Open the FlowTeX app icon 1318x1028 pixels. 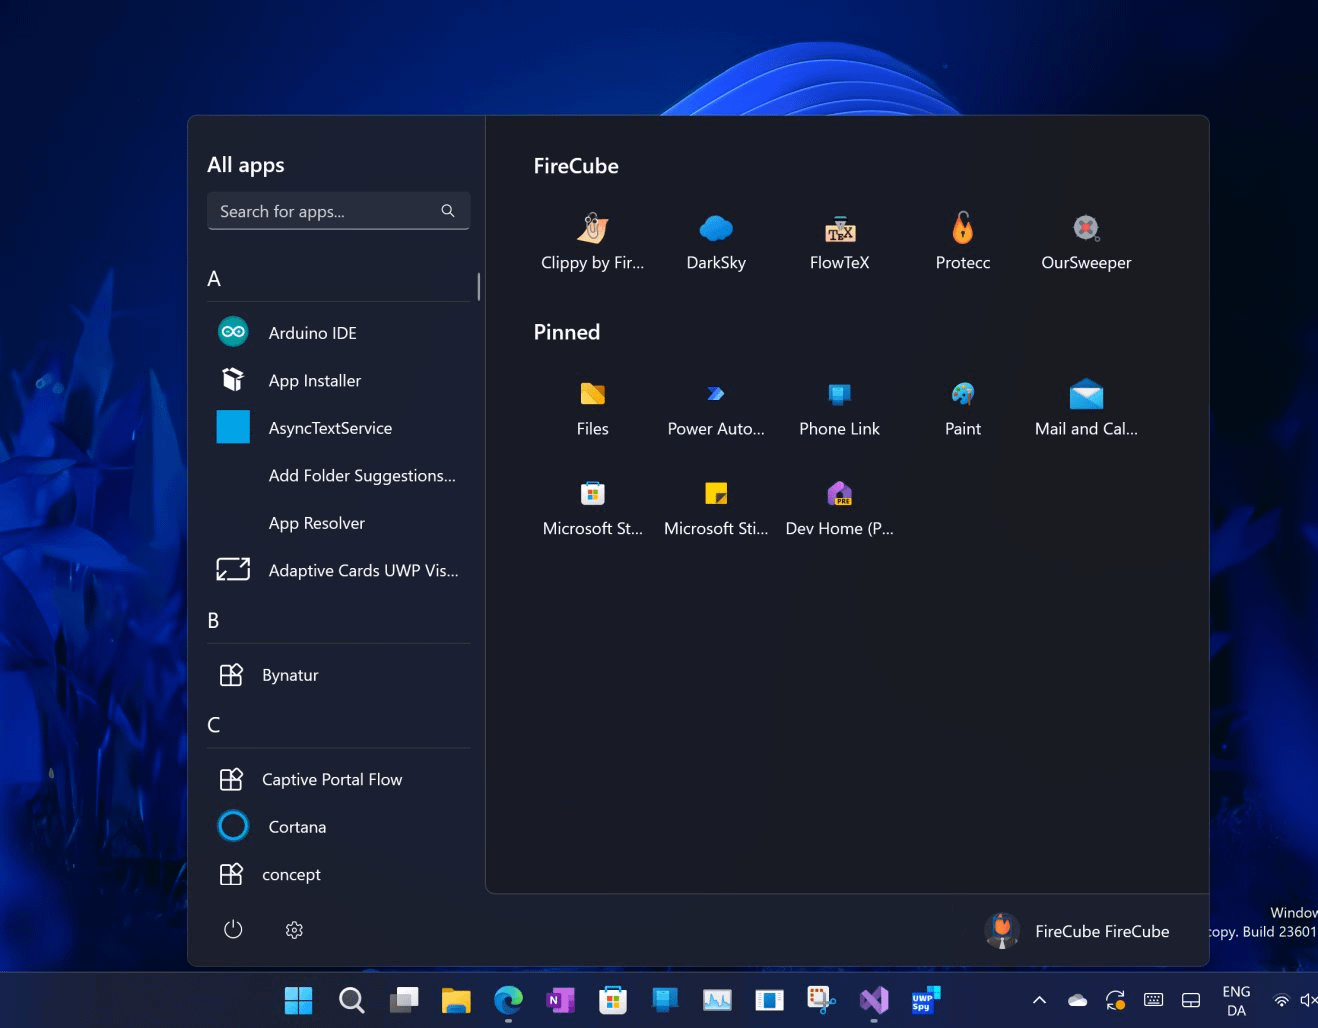tap(839, 229)
